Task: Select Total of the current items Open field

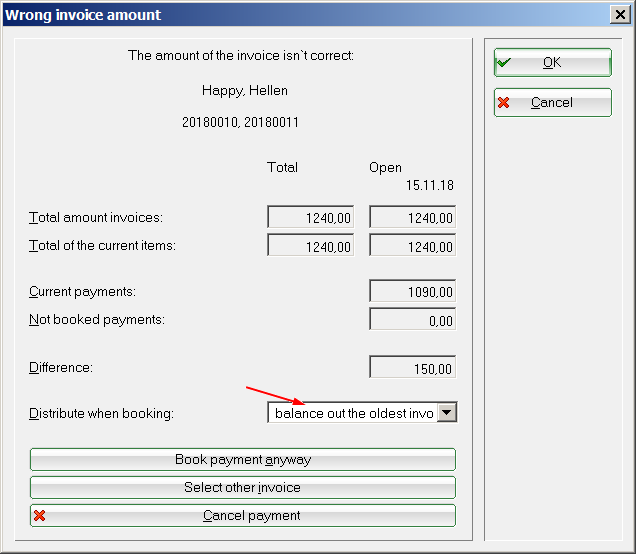Action: [412, 246]
